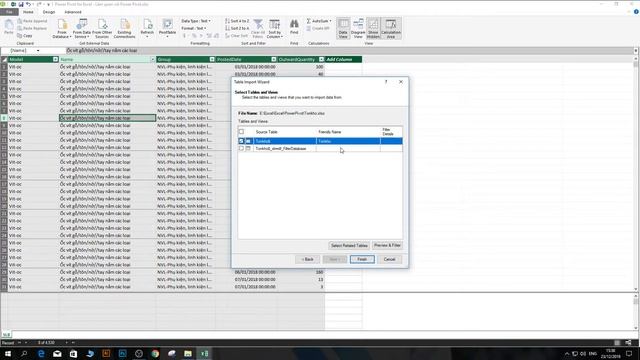Open the Windows Start menu

[x=8, y=353]
